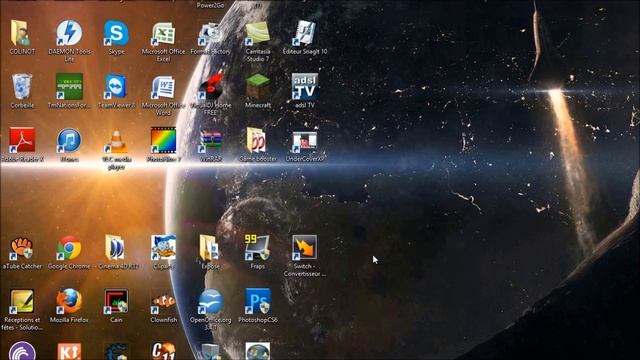
Task: Select the Format Factory shortcut
Action: pos(210,34)
